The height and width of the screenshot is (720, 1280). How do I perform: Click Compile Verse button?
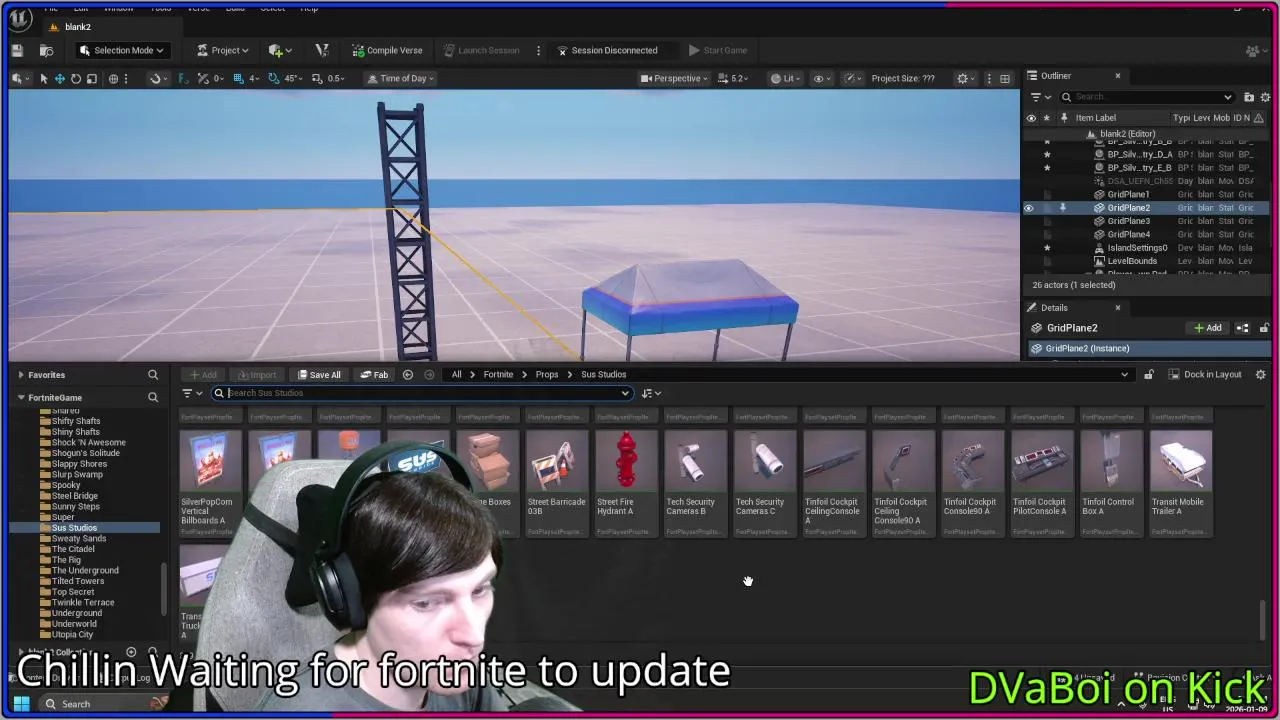[x=387, y=50]
